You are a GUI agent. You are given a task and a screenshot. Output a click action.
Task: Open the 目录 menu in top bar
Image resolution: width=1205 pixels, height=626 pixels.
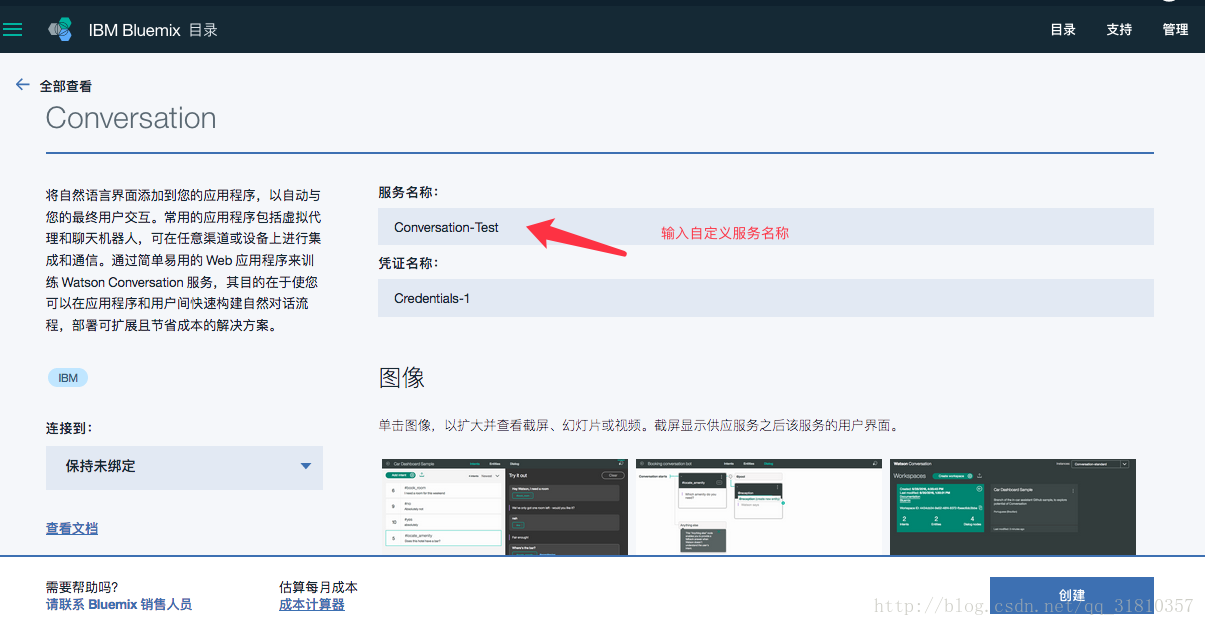(x=1063, y=29)
